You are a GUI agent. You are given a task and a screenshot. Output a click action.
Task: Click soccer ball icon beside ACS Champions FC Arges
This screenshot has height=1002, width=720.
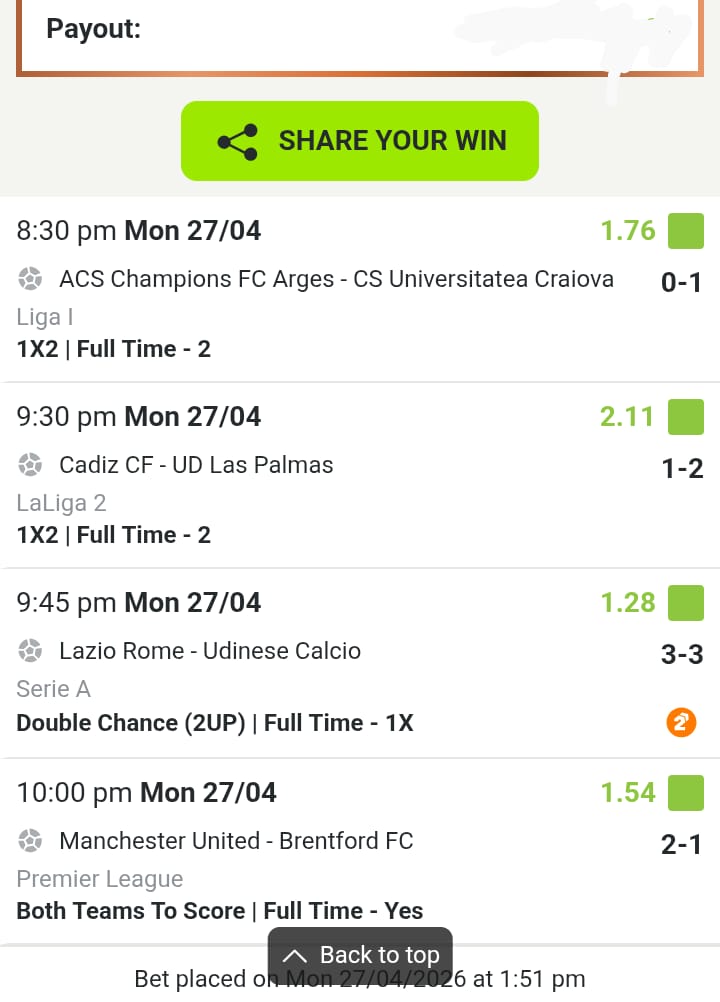pos(30,279)
